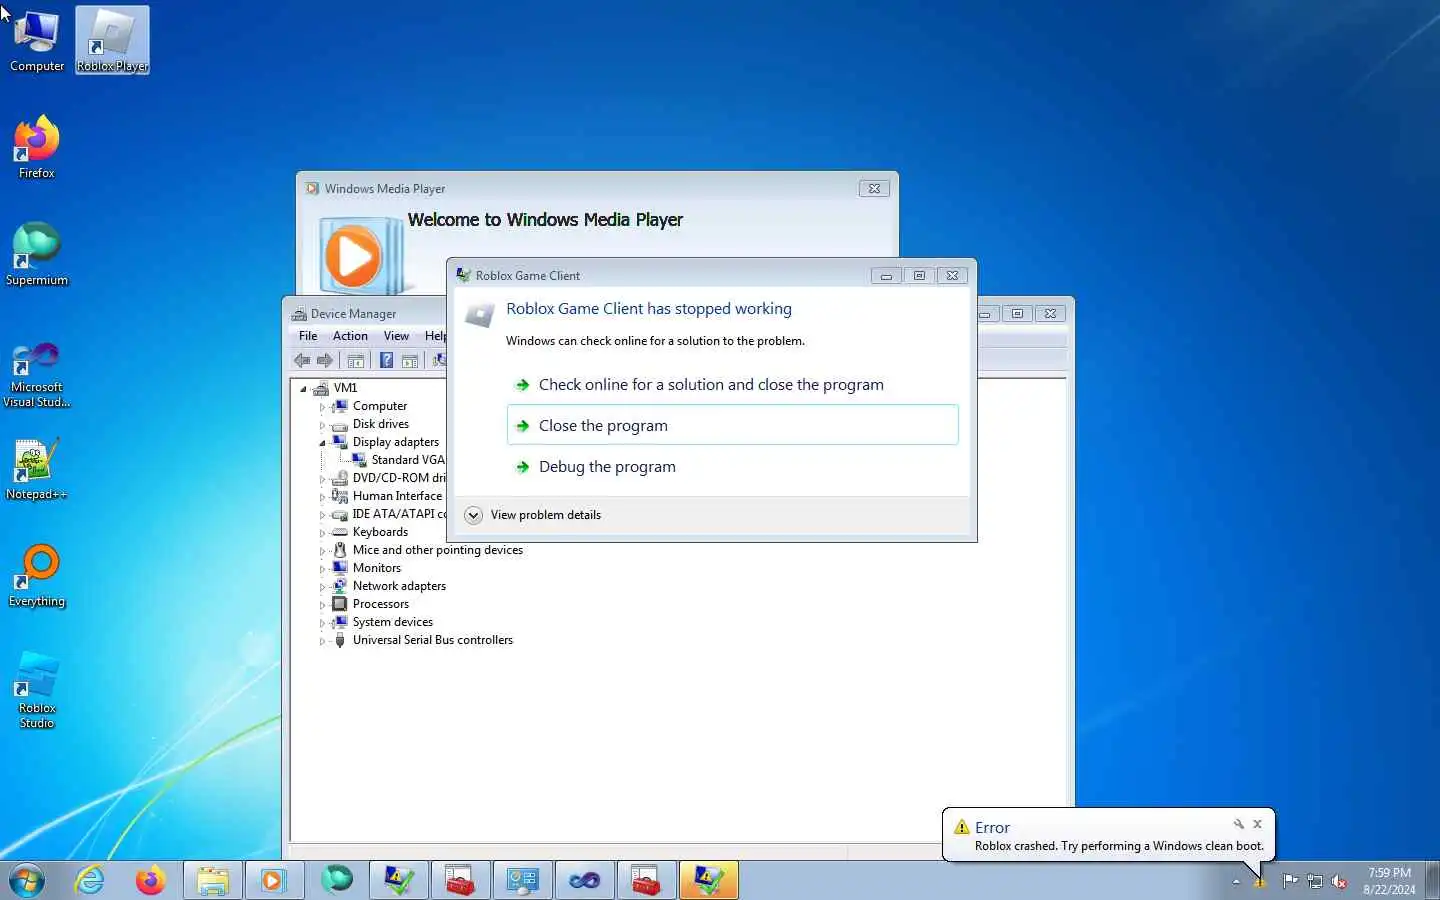Screen dimensions: 1440x900
Task: Open Windows Explorer folder icon in taskbar
Action: click(x=212, y=881)
